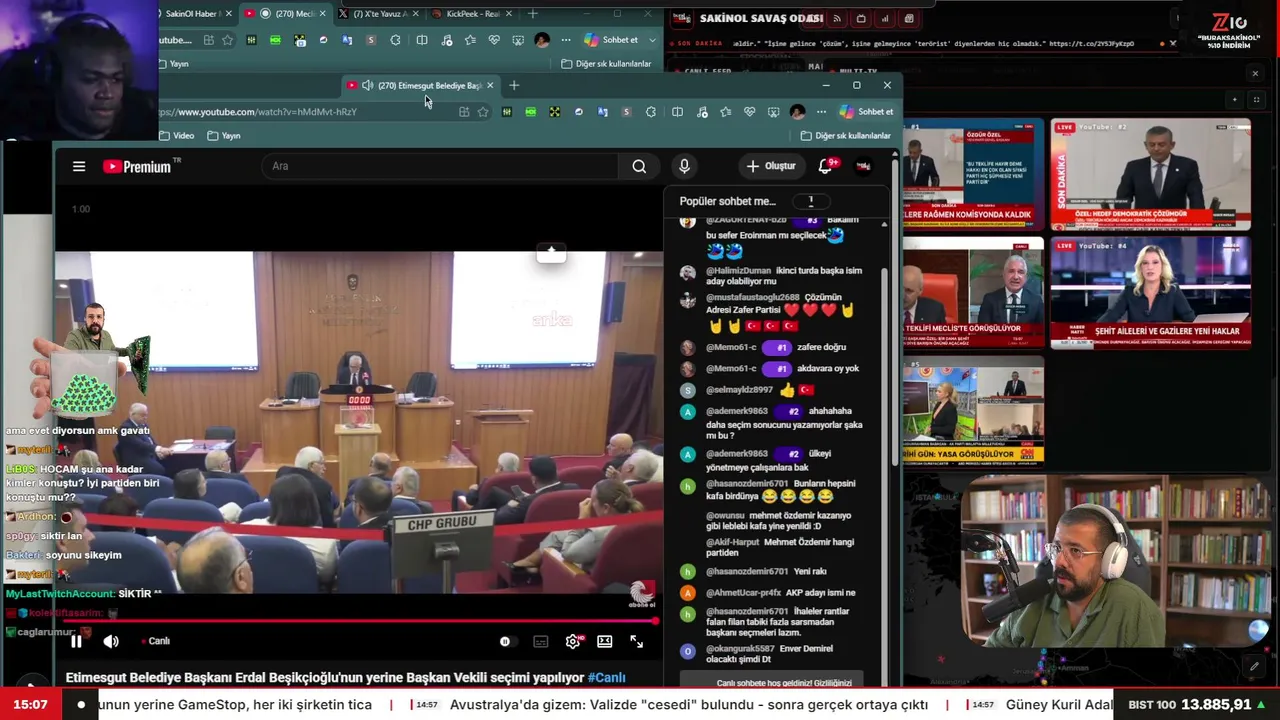This screenshot has height=720, width=1280.
Task: Mute the video with the speaker icon
Action: click(111, 641)
